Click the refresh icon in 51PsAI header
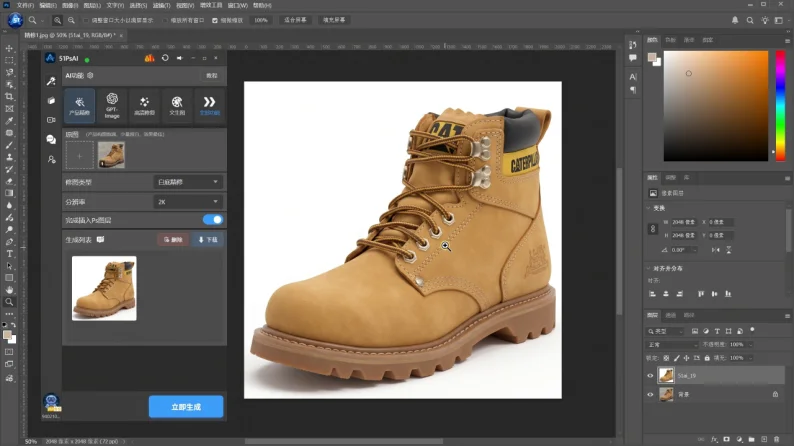Viewport: 794px width, 447px height. tap(165, 58)
